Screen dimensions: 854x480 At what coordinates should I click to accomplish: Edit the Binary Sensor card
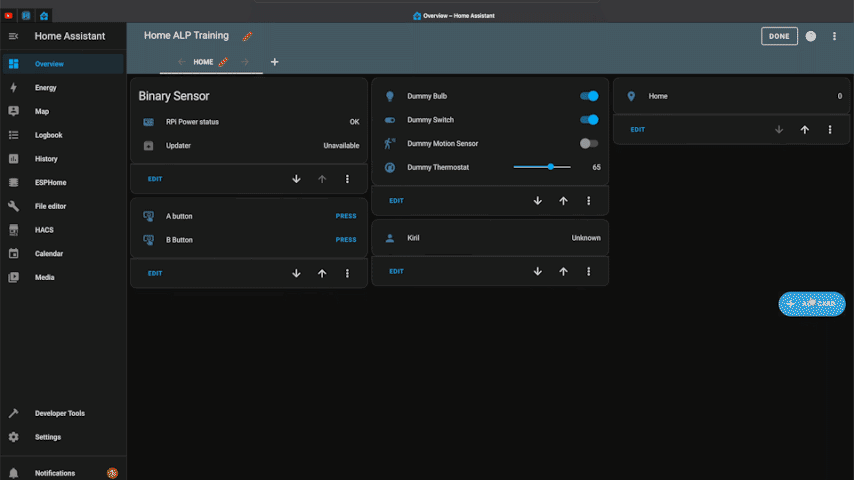(155, 179)
